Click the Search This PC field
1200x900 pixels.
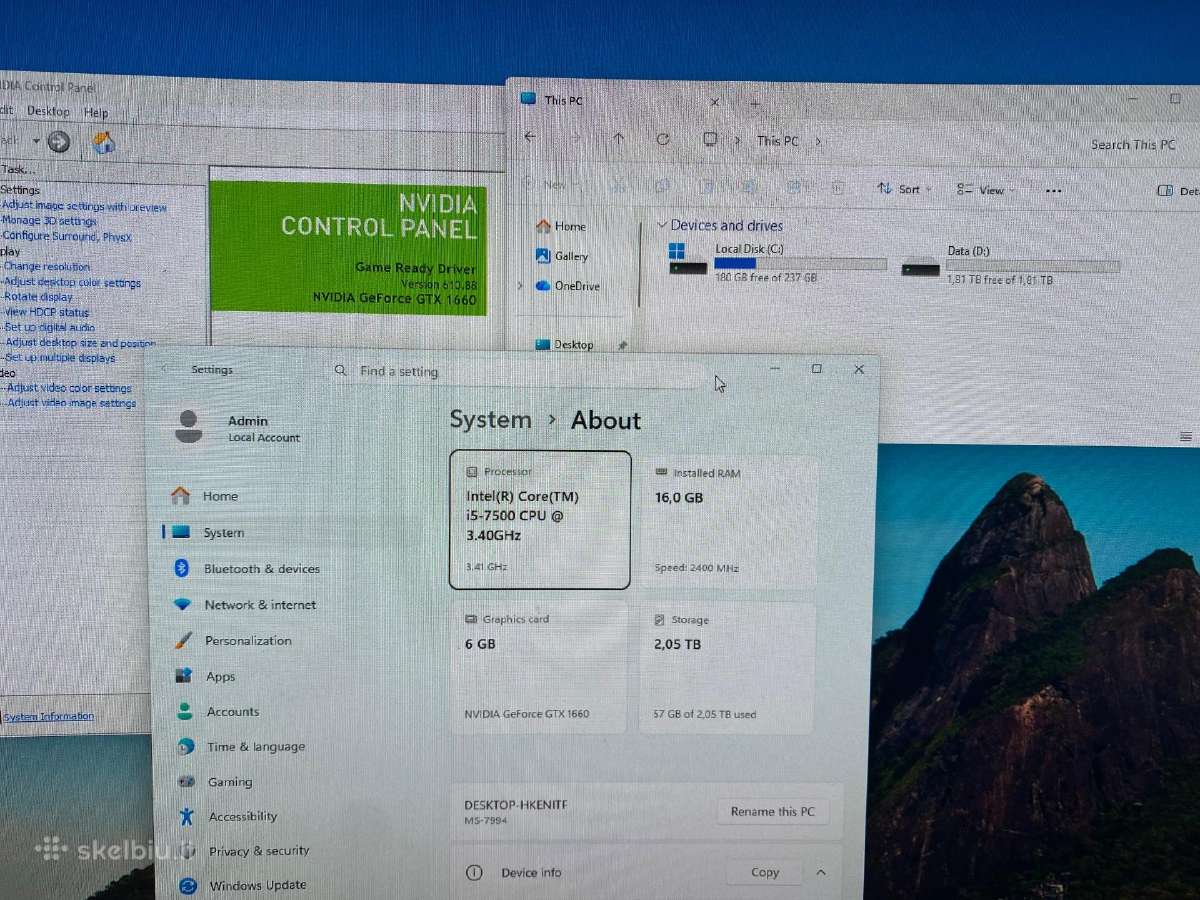tap(1133, 145)
